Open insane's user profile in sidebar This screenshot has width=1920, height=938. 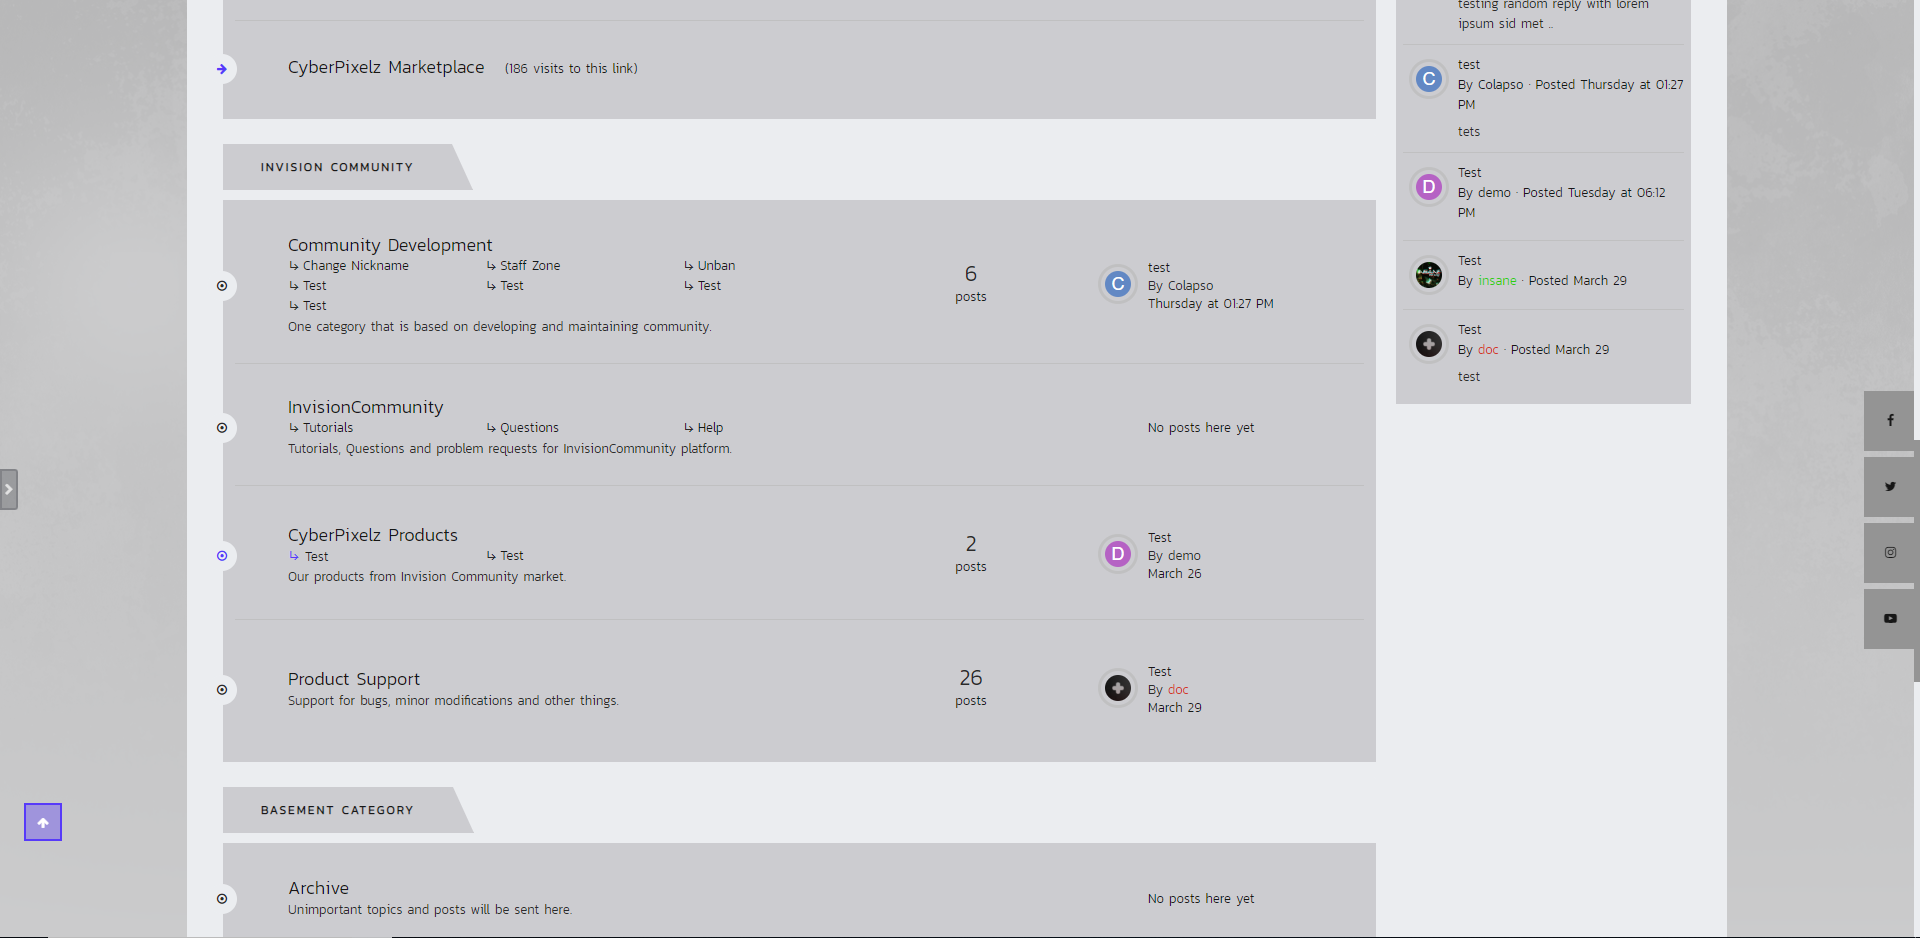[x=1497, y=281]
